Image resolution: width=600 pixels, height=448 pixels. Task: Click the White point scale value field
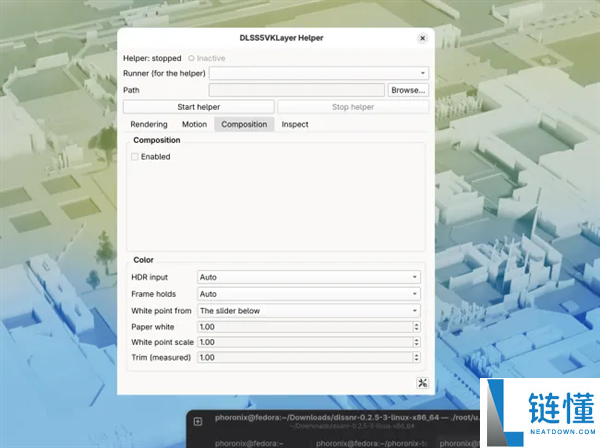305,342
